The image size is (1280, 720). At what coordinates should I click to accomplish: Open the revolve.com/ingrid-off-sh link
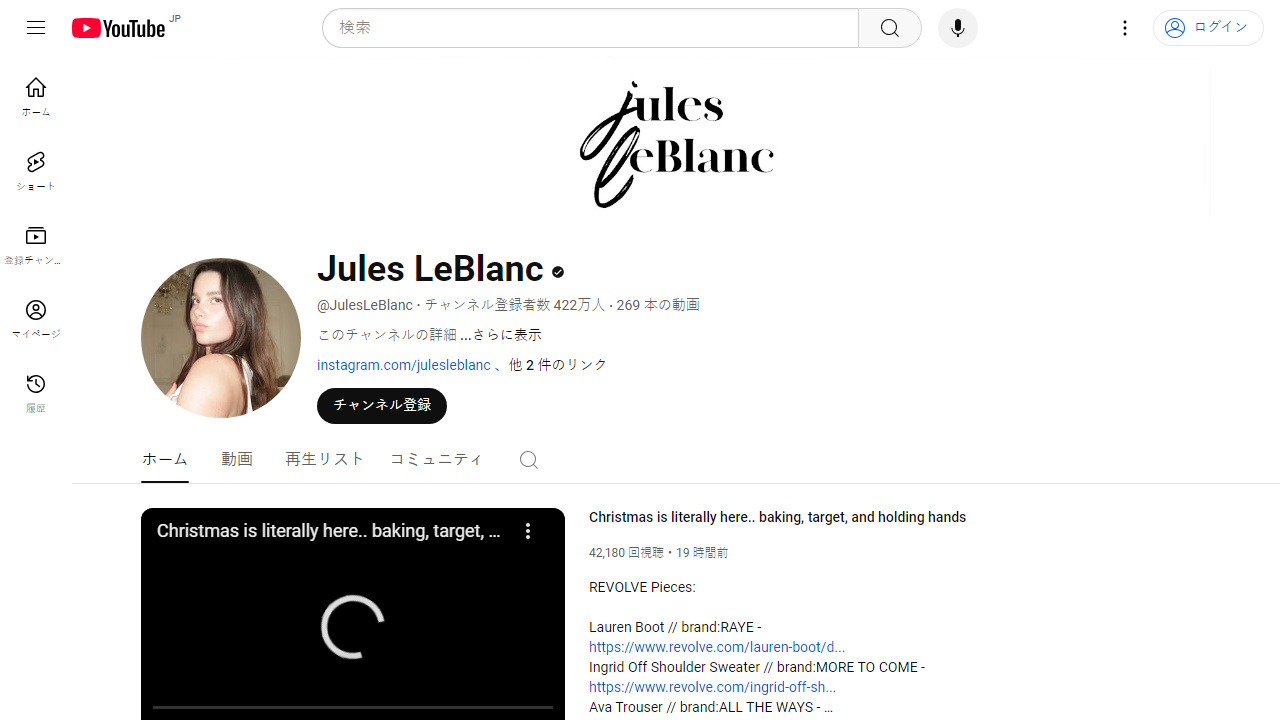712,687
